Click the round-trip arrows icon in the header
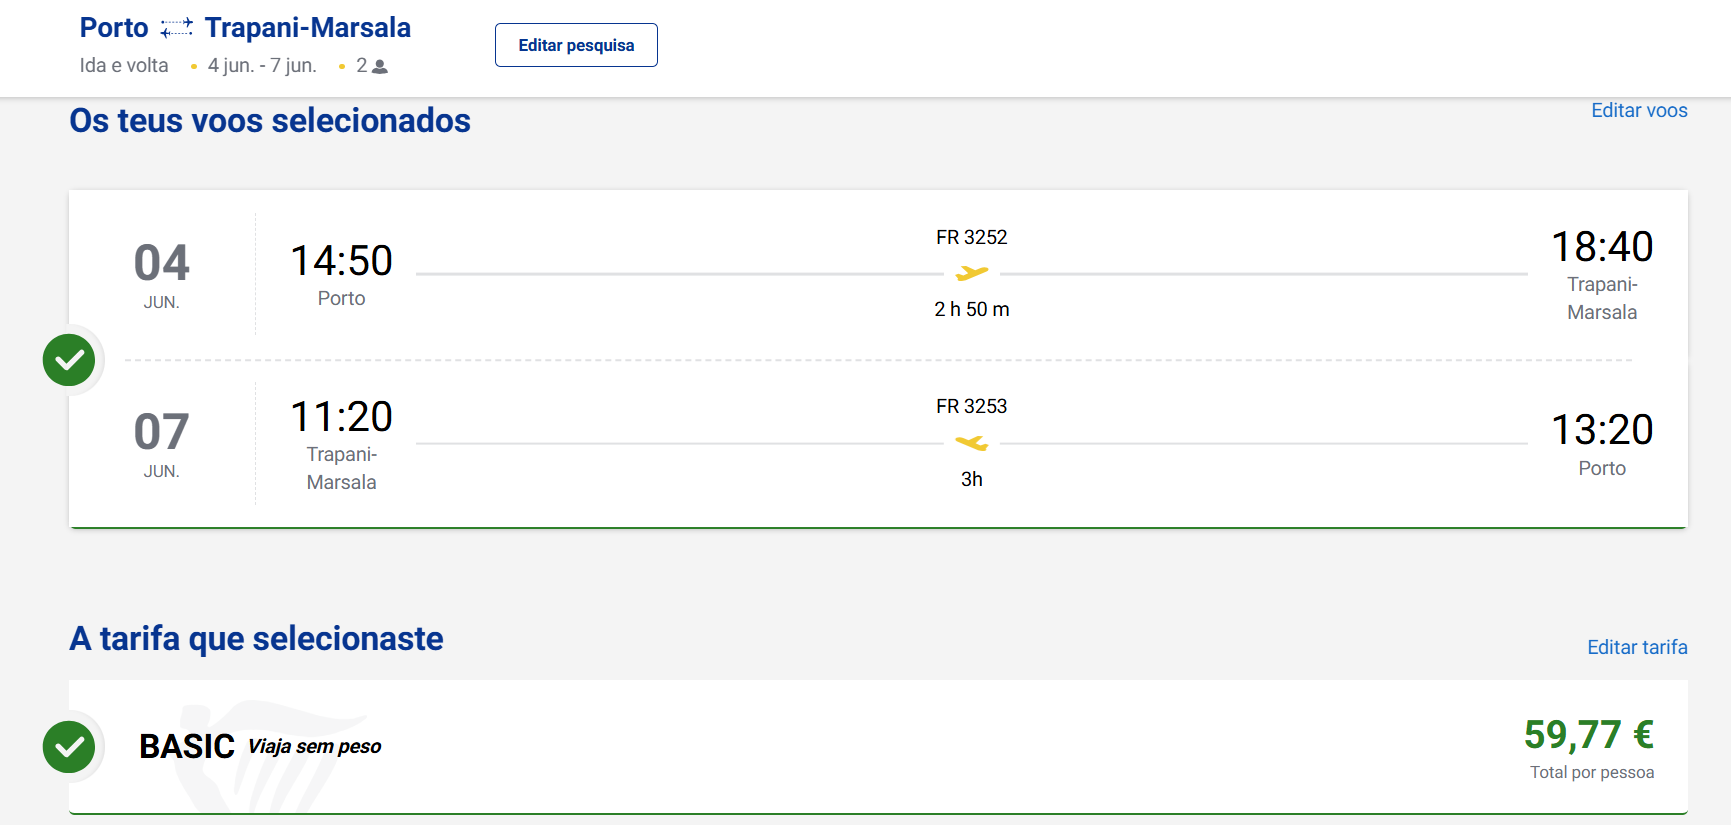Image resolution: width=1731 pixels, height=825 pixels. click(177, 28)
